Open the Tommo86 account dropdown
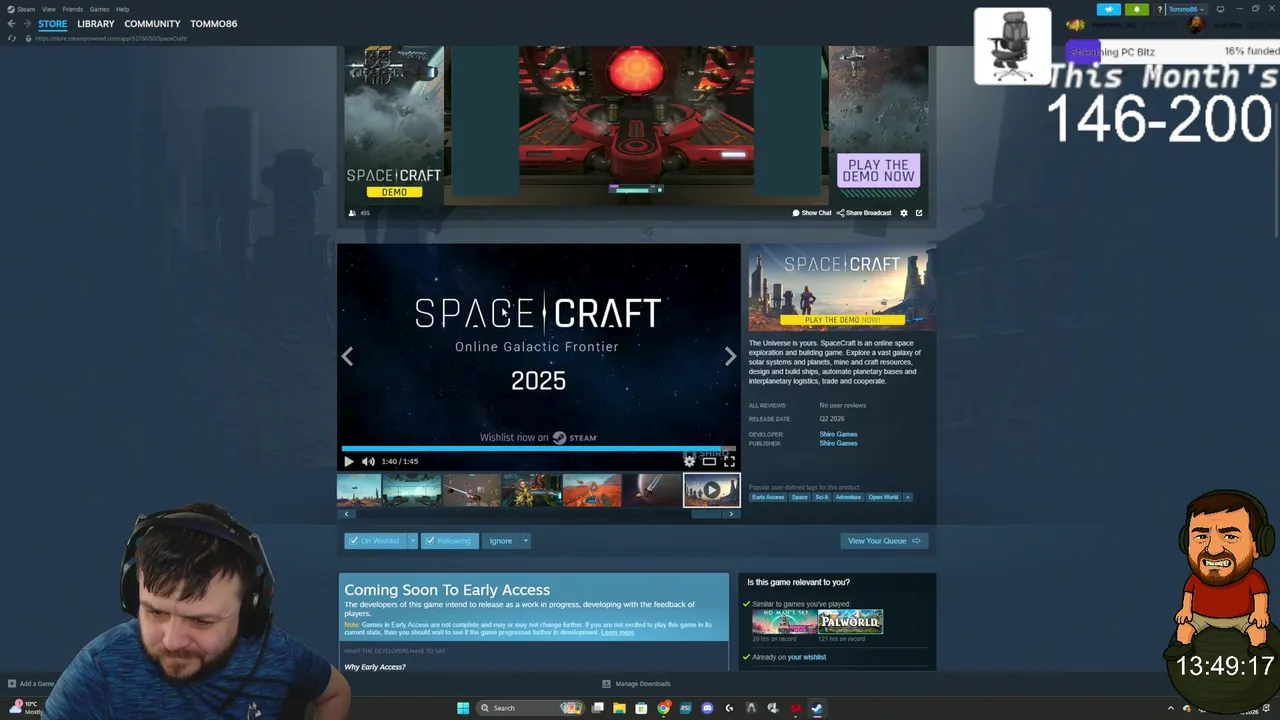The image size is (1280, 720). tap(1186, 9)
